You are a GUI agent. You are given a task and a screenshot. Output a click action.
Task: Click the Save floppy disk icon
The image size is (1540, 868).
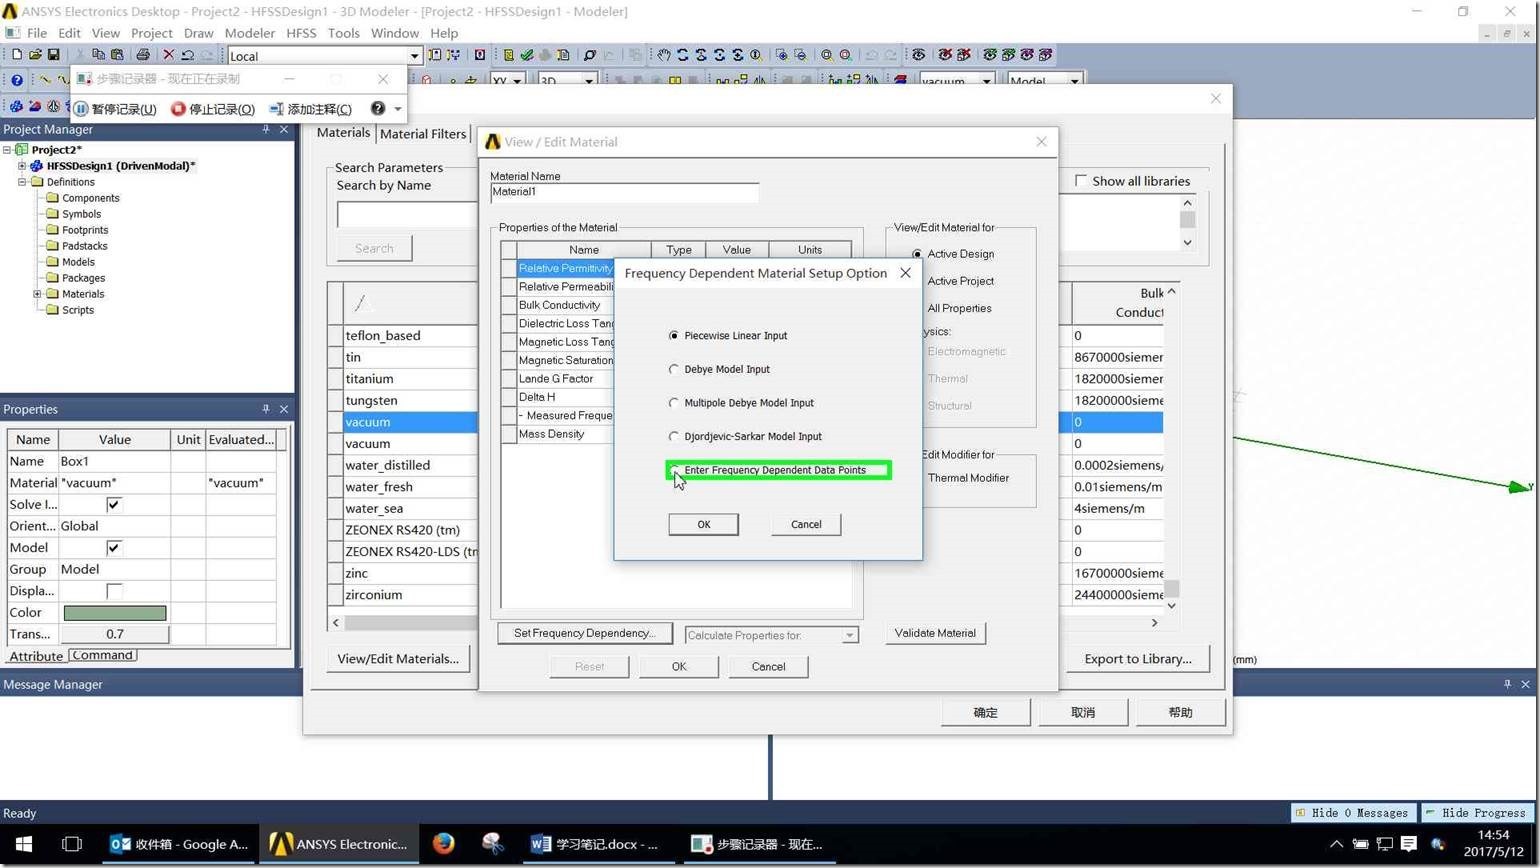point(54,55)
